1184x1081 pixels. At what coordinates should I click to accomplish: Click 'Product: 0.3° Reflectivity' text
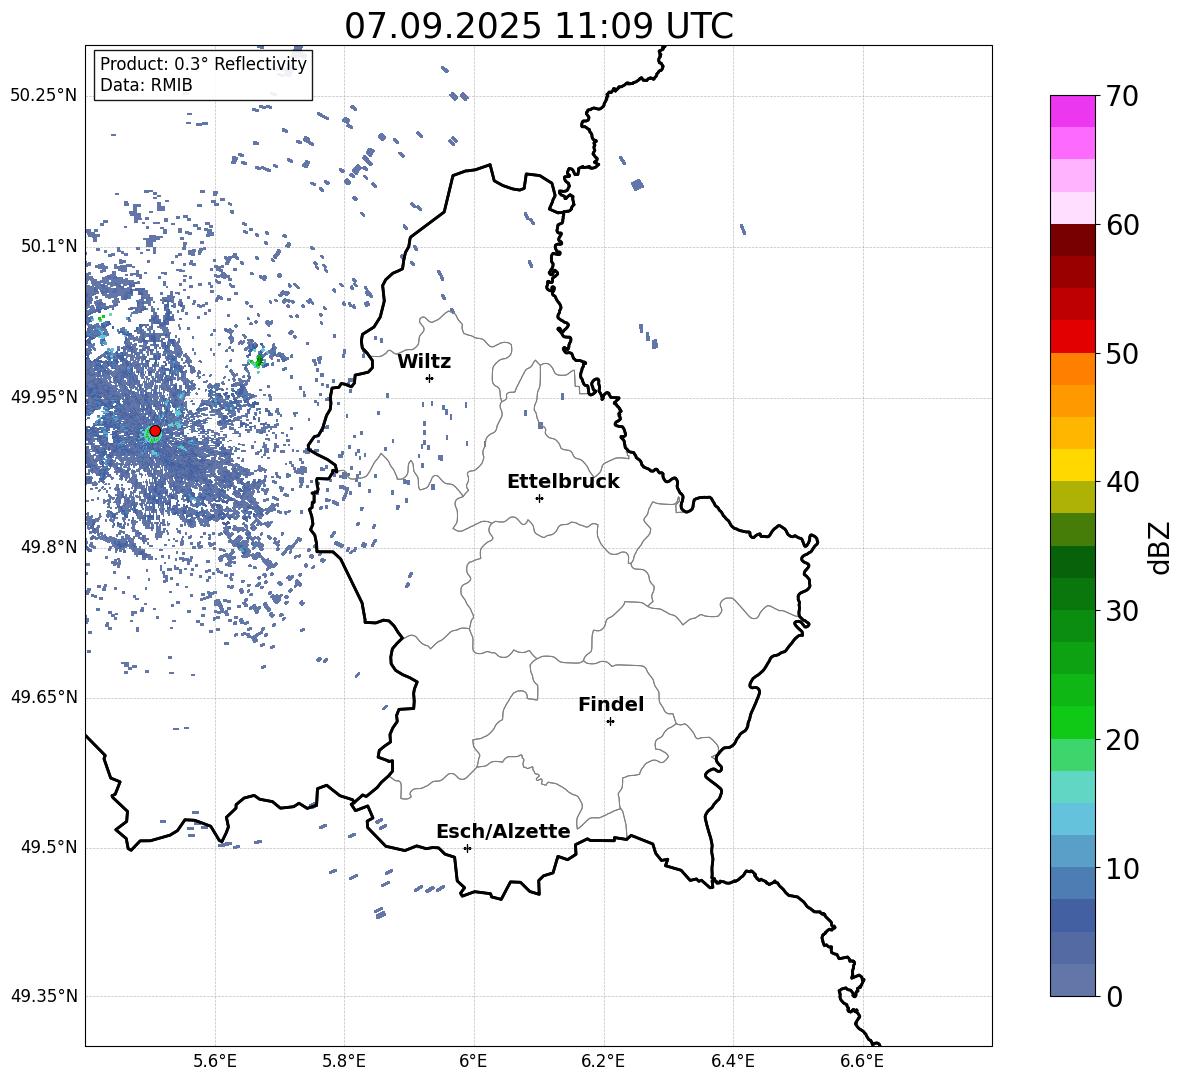[x=203, y=64]
